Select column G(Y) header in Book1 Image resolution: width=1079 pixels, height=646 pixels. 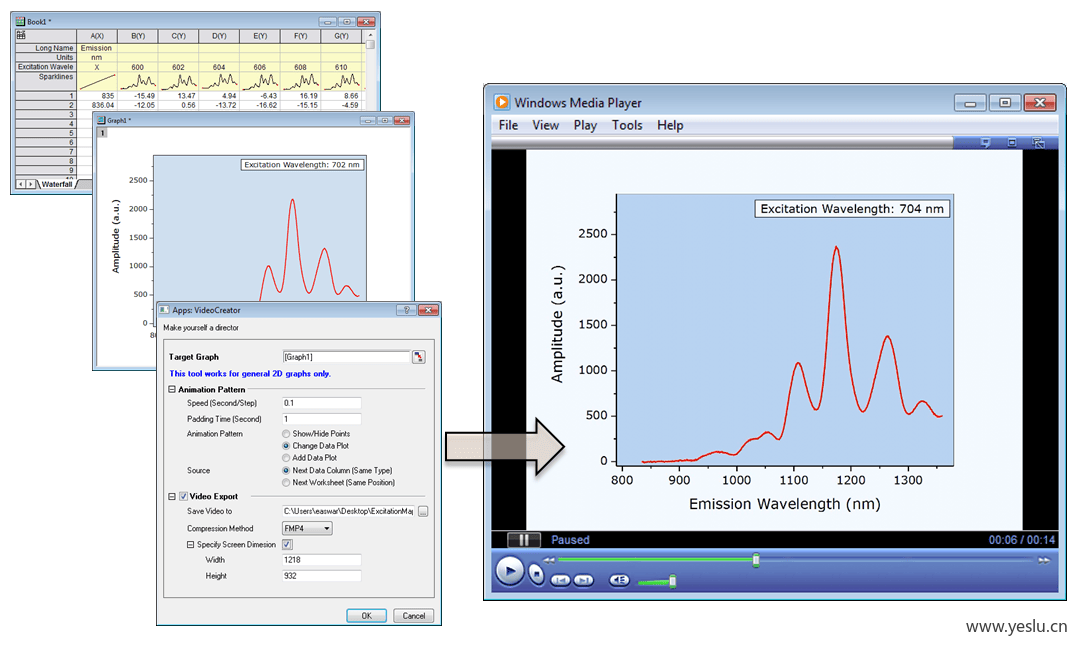coord(341,36)
